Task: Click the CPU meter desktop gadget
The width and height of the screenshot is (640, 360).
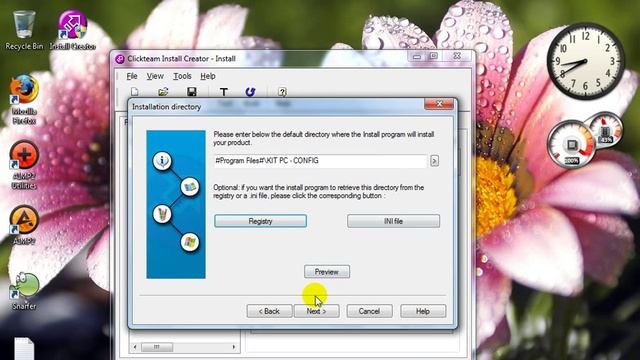Action: coord(572,144)
